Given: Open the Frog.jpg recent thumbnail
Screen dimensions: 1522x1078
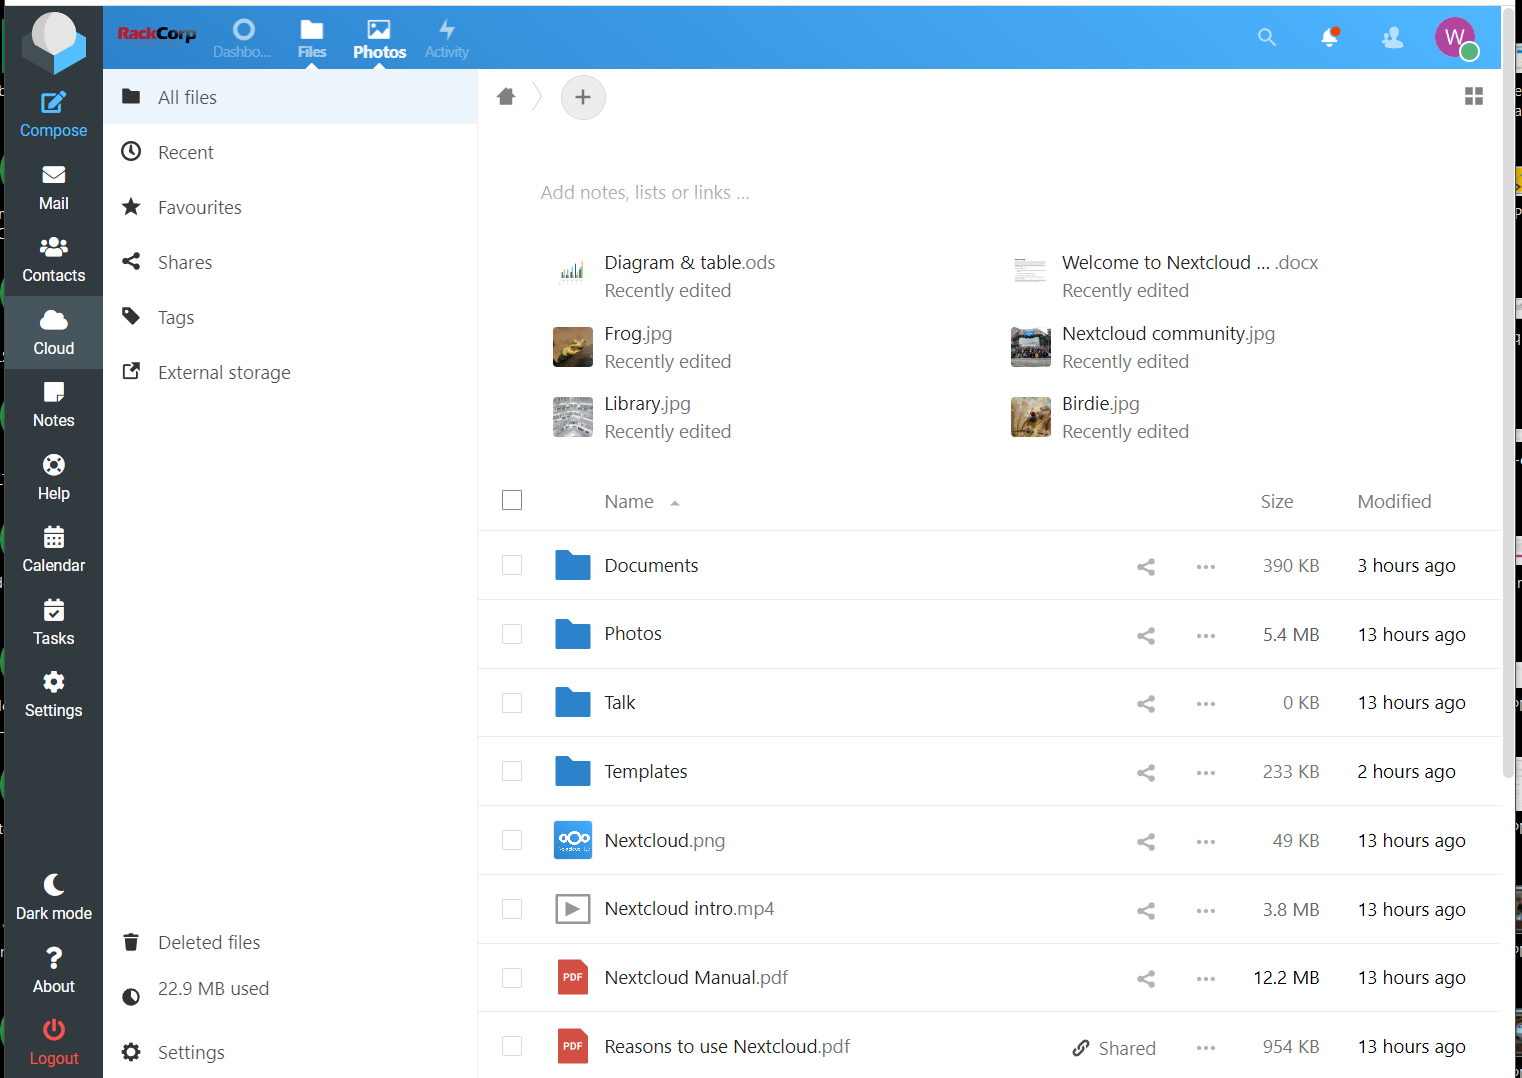Looking at the screenshot, I should [573, 347].
